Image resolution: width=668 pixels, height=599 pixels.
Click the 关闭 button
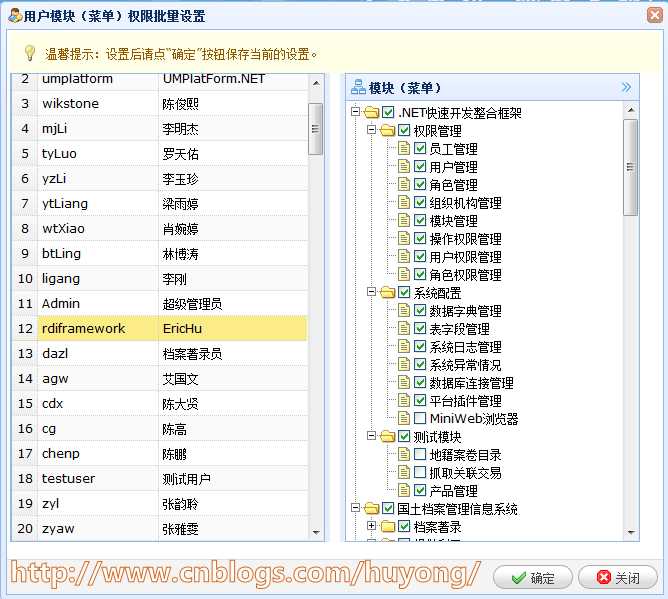(x=618, y=578)
